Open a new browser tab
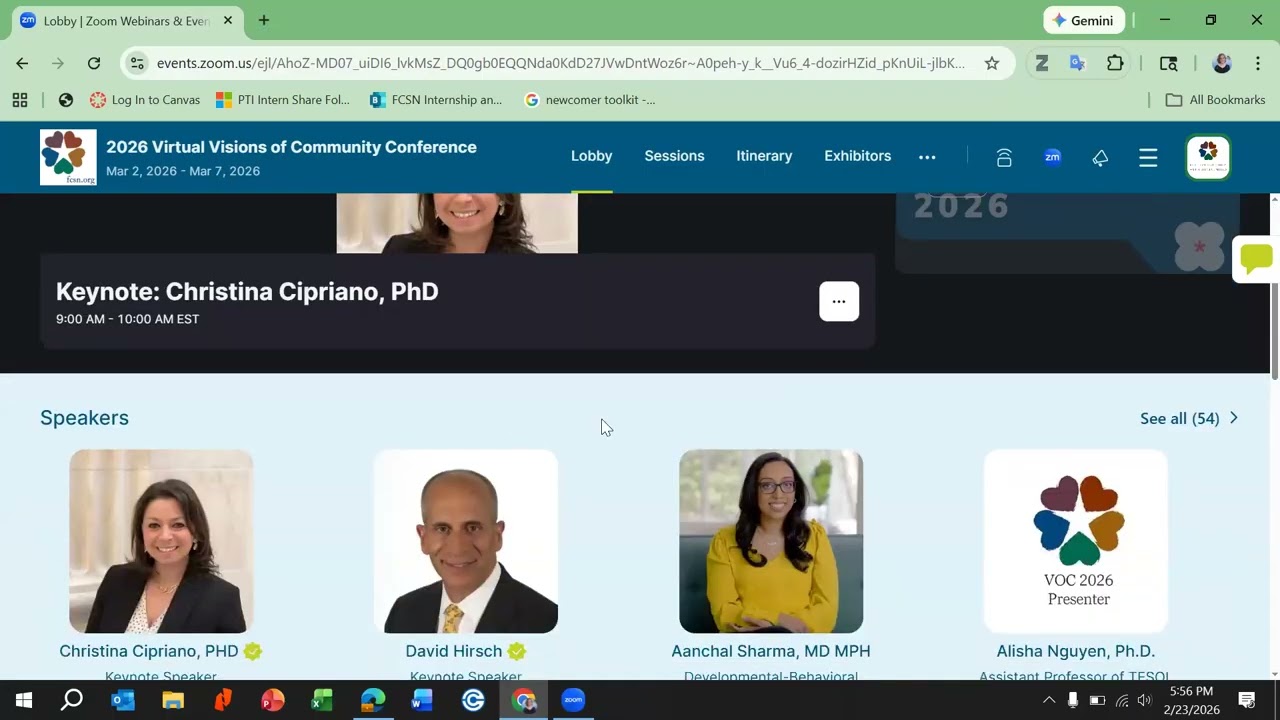The width and height of the screenshot is (1280, 720). 264,20
